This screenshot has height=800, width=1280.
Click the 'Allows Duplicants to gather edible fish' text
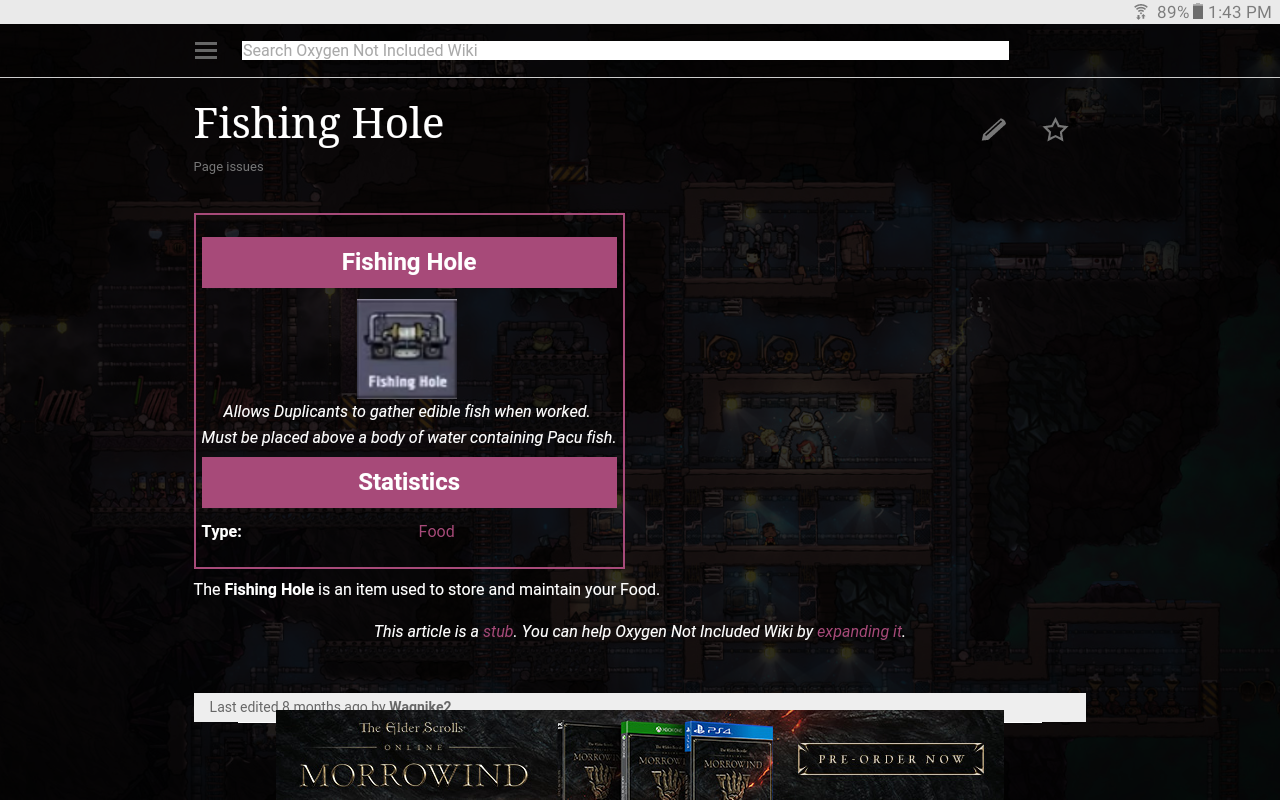(x=407, y=412)
